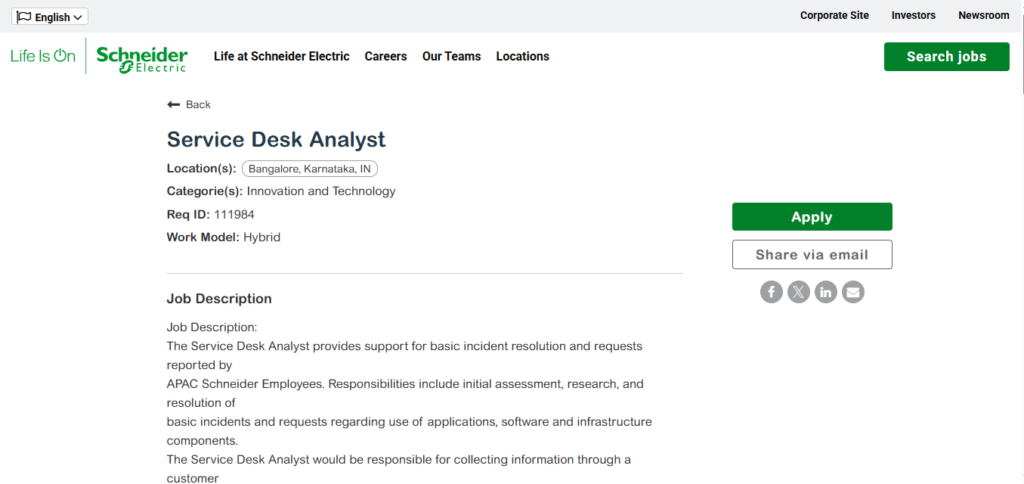Open Life at Schneider Electric menu

(281, 56)
